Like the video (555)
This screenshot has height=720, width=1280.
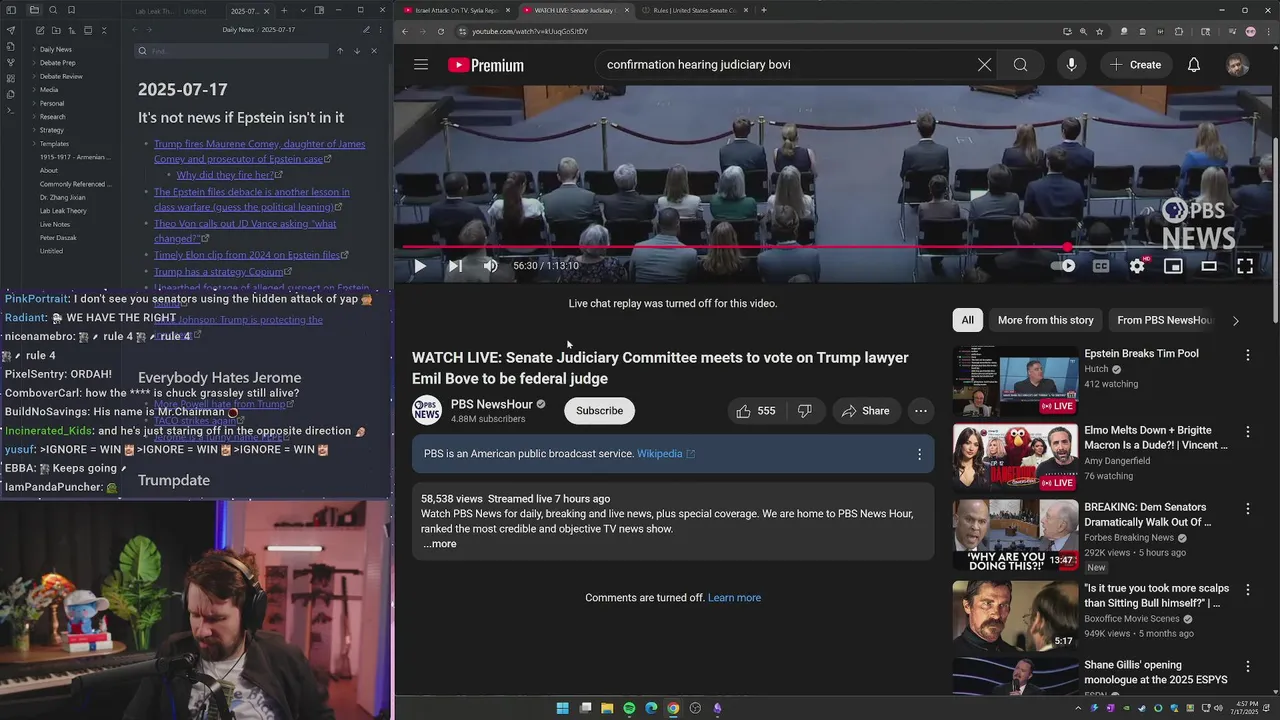(x=756, y=411)
